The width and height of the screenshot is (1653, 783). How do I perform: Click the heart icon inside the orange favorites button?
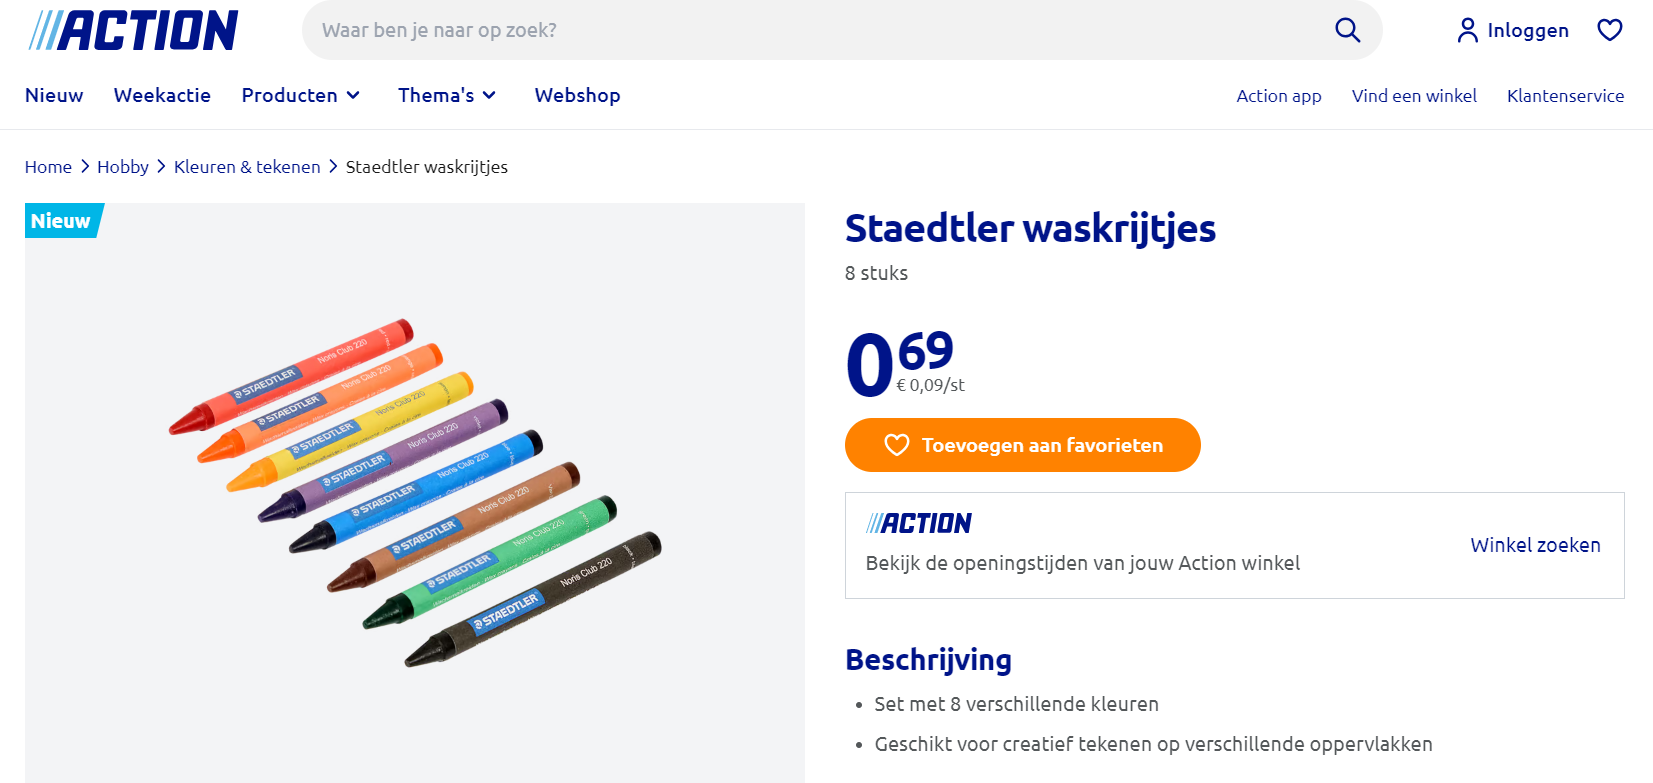pyautogui.click(x=894, y=445)
